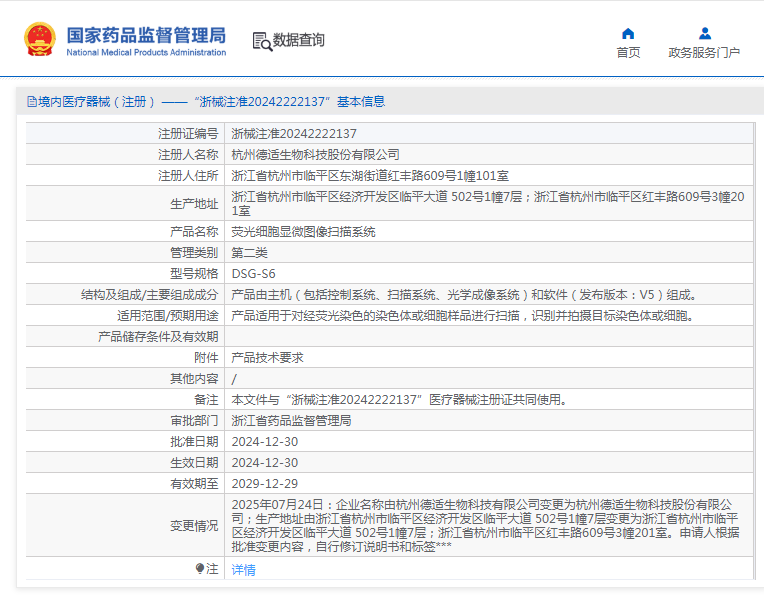Click the 其他内容 label cell
This screenshot has width=764, height=599.
coord(125,378)
